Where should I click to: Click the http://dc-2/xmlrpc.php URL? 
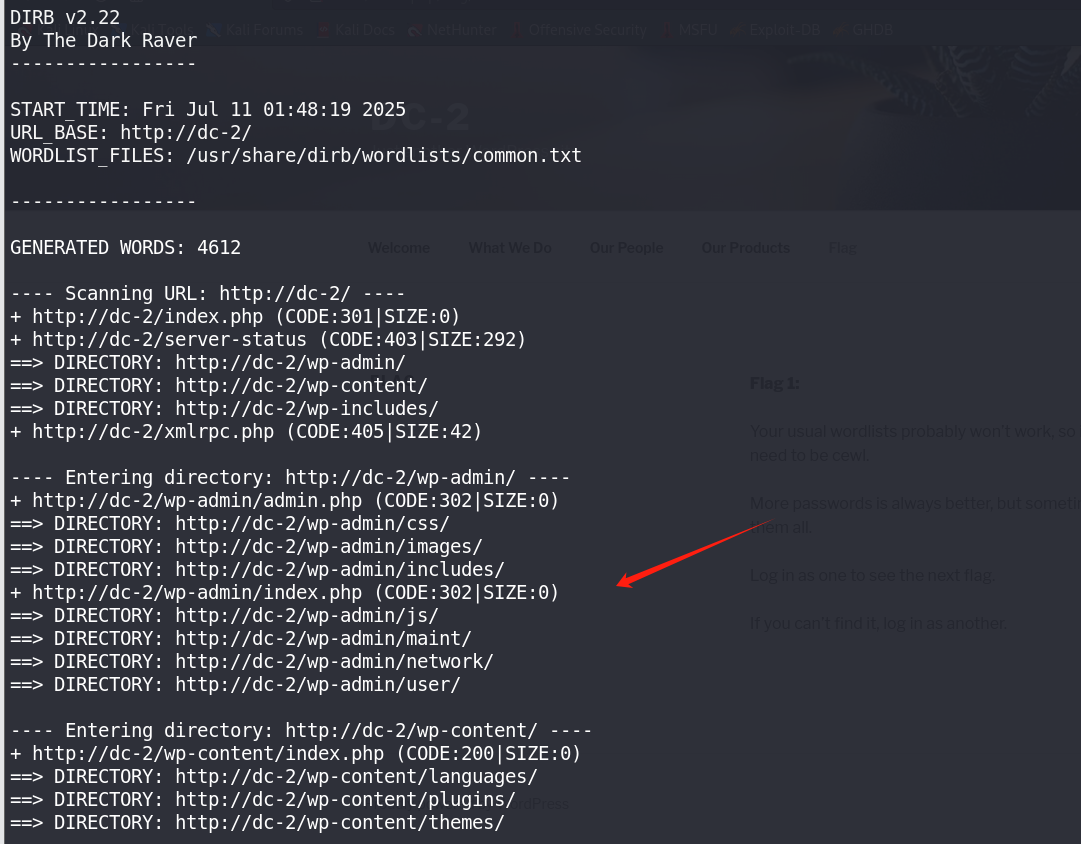pos(153,432)
